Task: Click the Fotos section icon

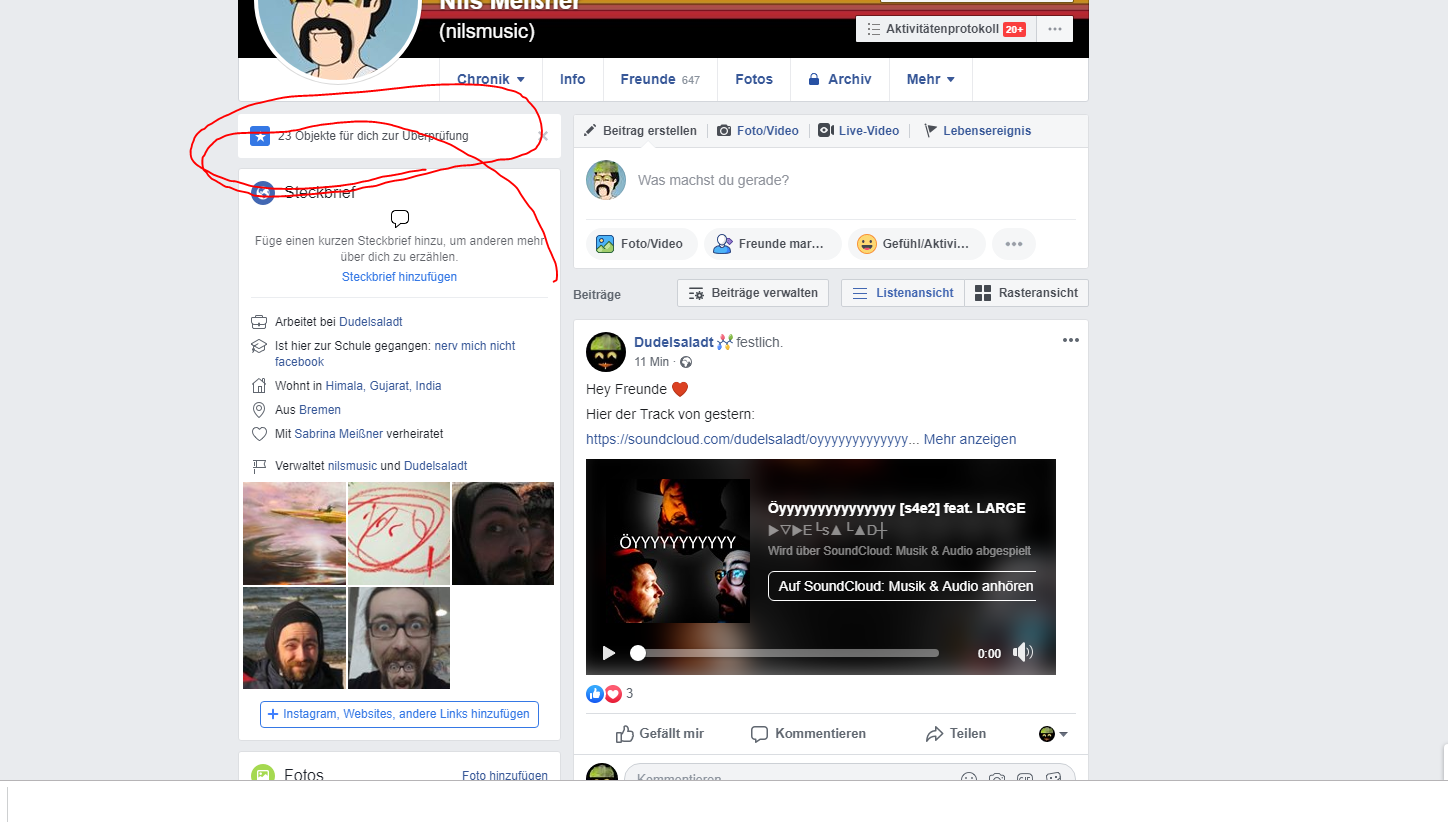Action: pyautogui.click(x=263, y=774)
